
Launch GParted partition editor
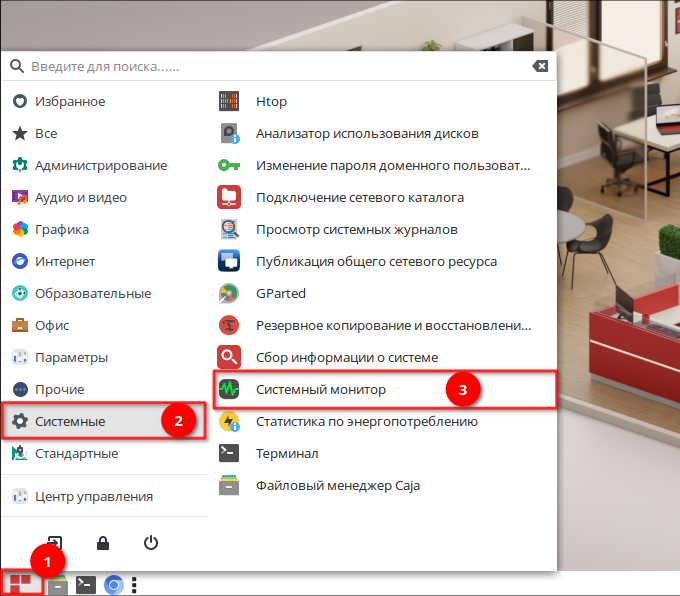coord(230,293)
